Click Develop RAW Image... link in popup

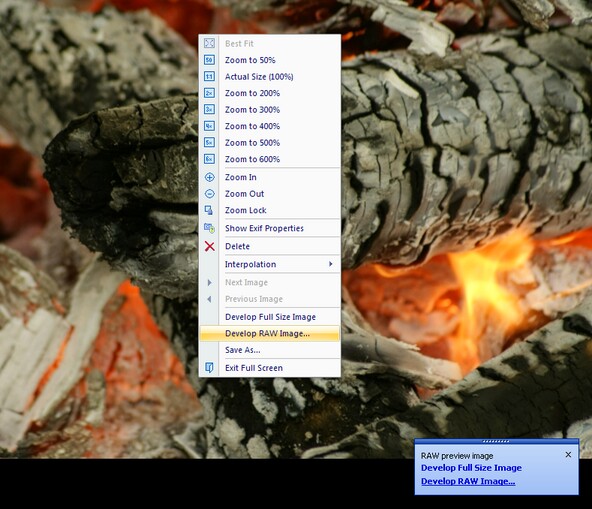[468, 481]
